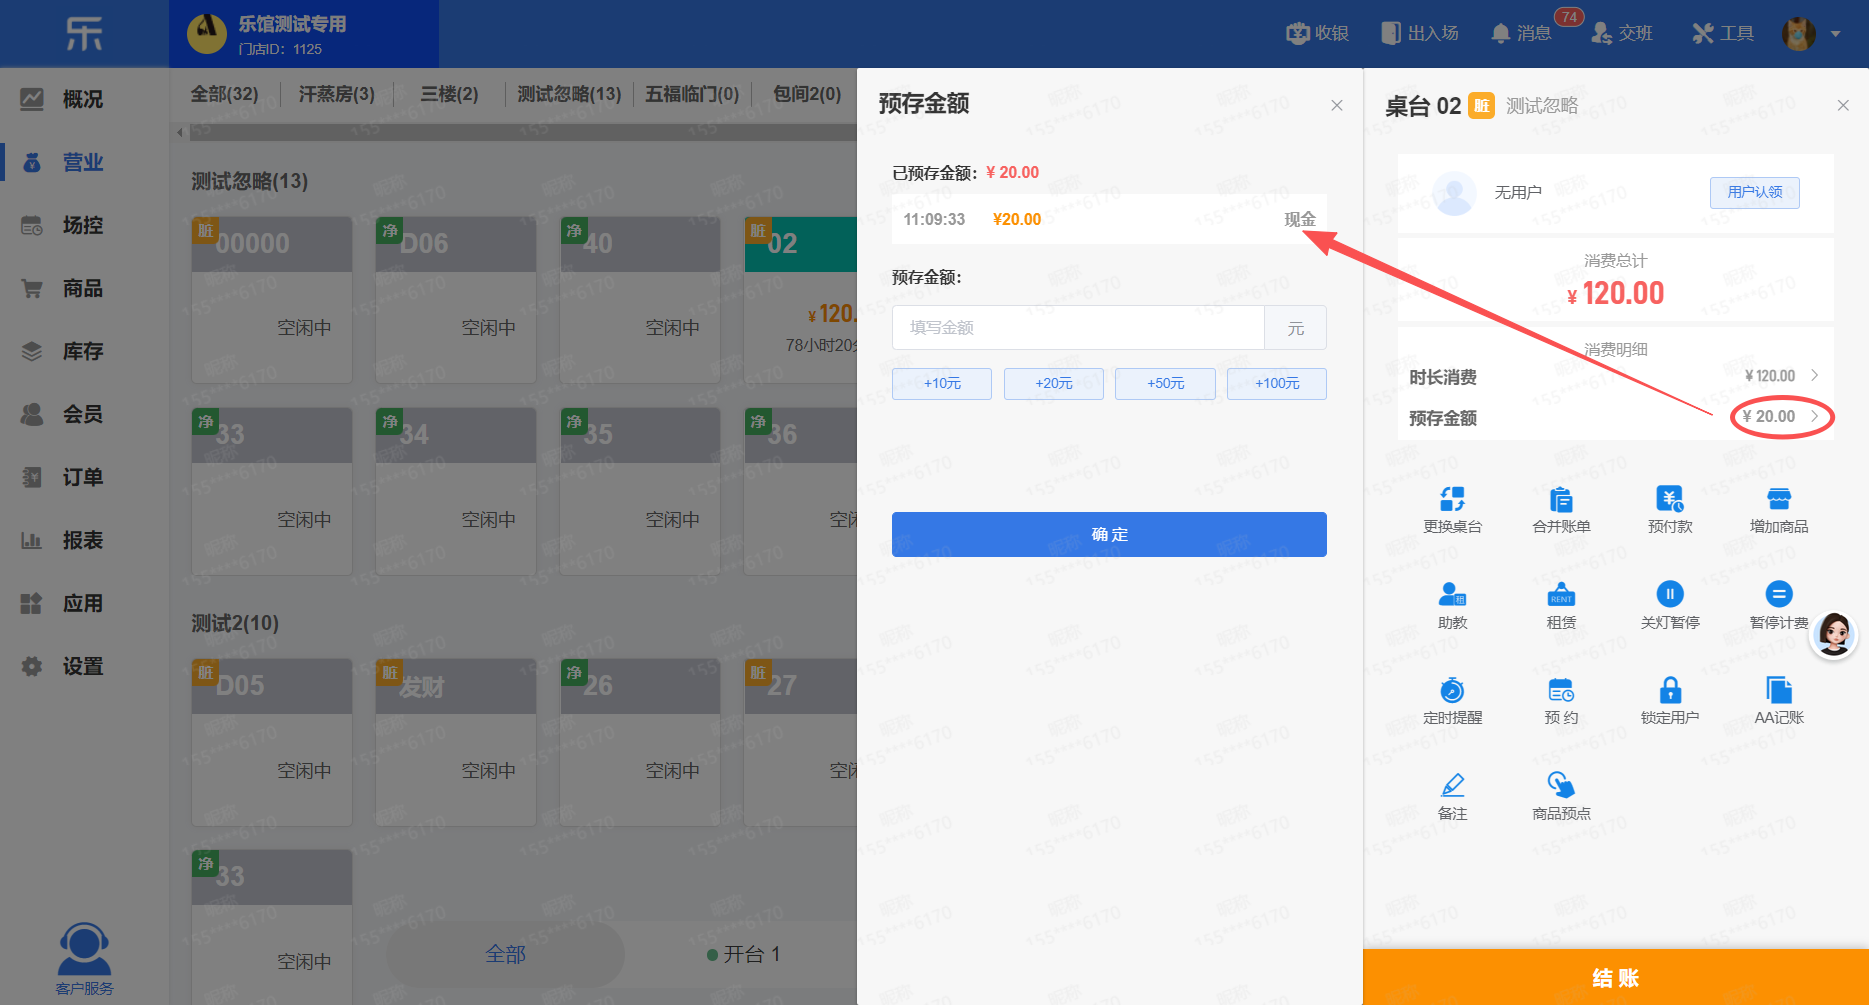Click the +50元 quick amount button

coord(1165,384)
